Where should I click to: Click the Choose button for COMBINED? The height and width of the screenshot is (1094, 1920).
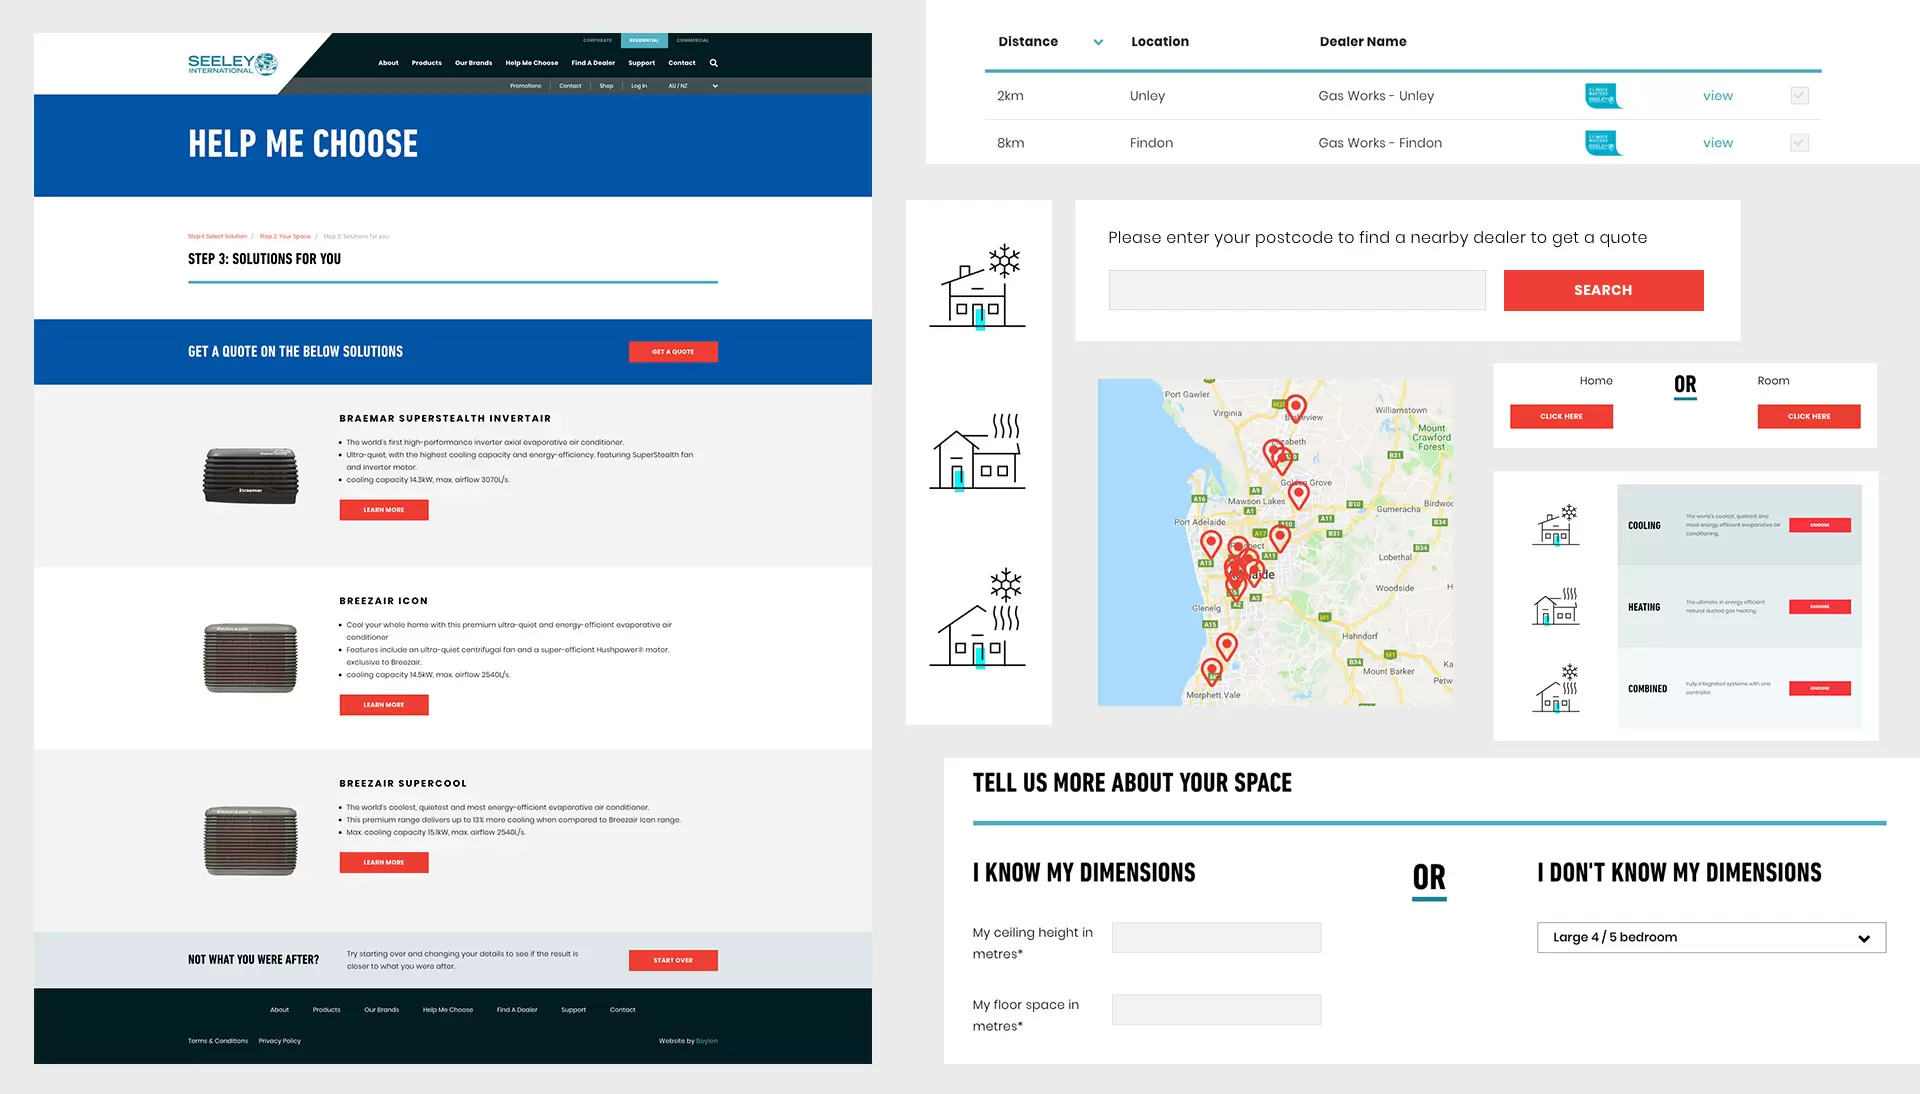tap(1820, 688)
